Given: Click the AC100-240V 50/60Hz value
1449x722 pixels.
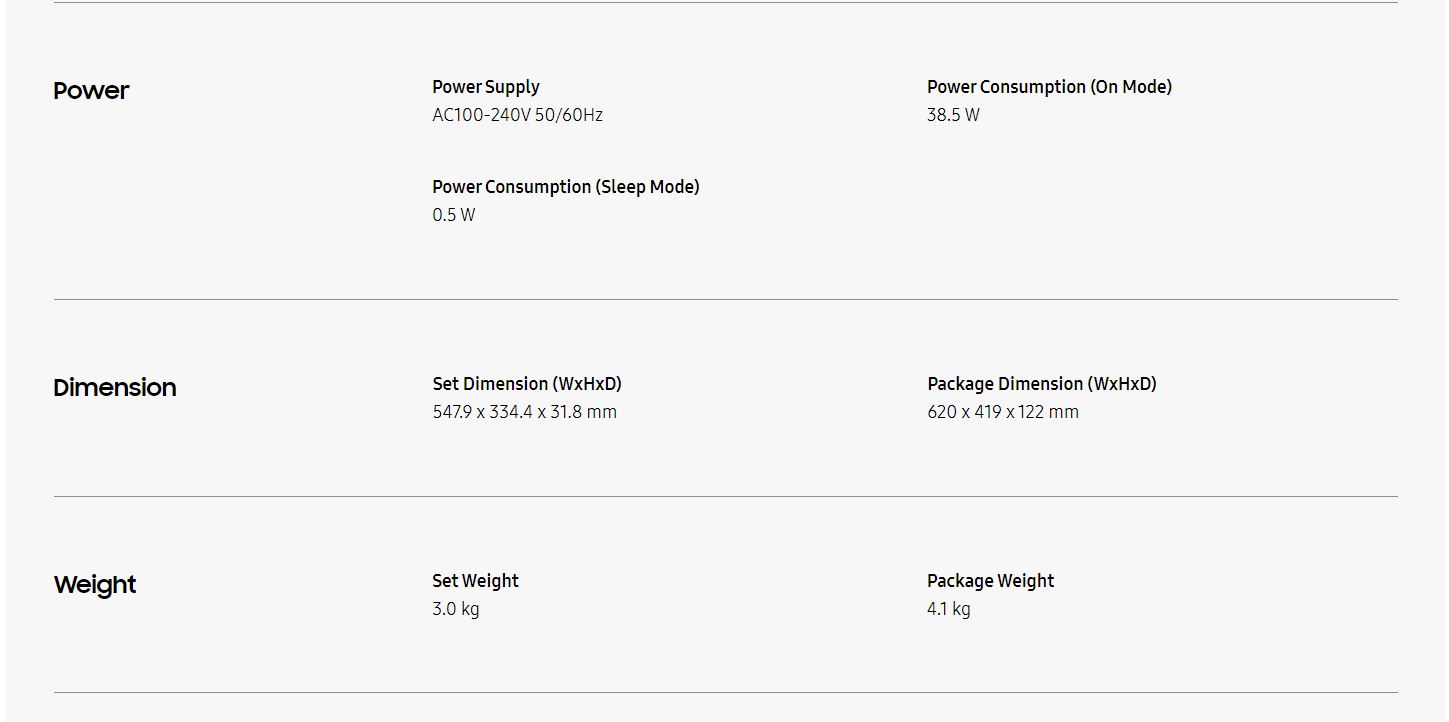Looking at the screenshot, I should [517, 115].
